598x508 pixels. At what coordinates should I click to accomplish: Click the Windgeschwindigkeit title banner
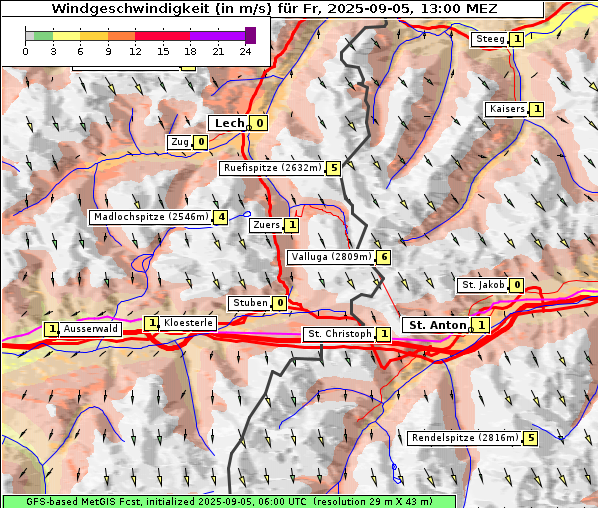click(x=273, y=9)
